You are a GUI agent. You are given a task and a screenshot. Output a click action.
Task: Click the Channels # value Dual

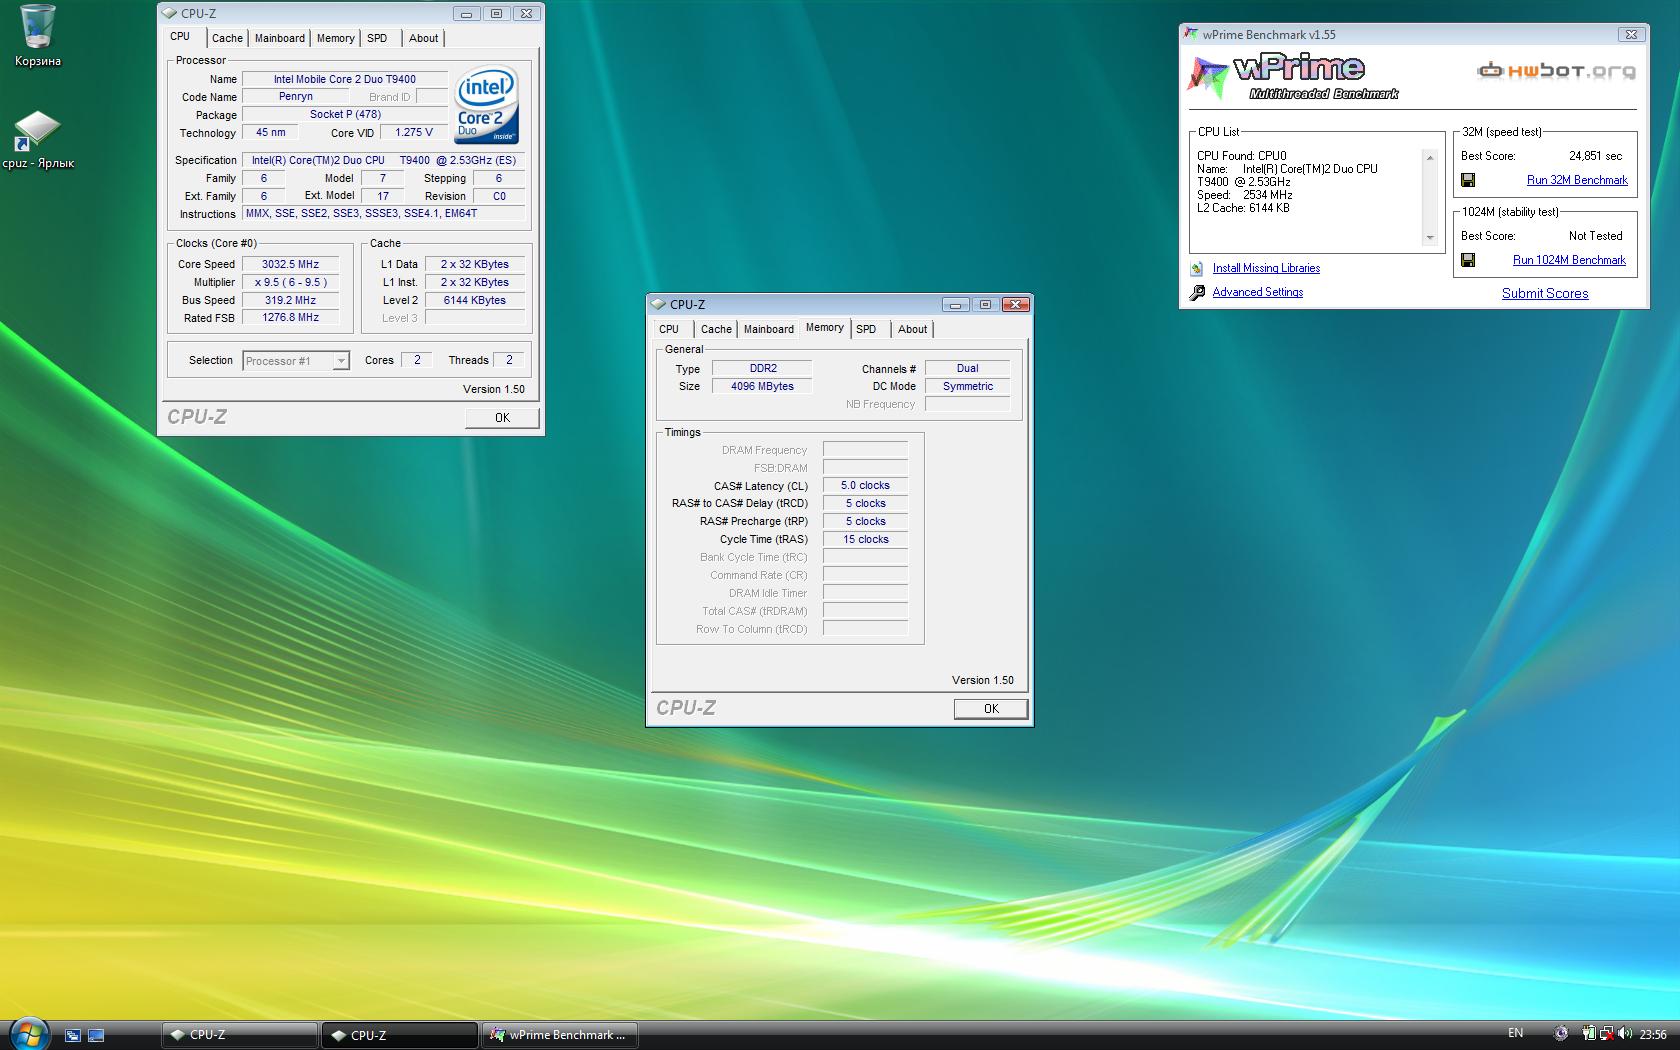pos(968,368)
